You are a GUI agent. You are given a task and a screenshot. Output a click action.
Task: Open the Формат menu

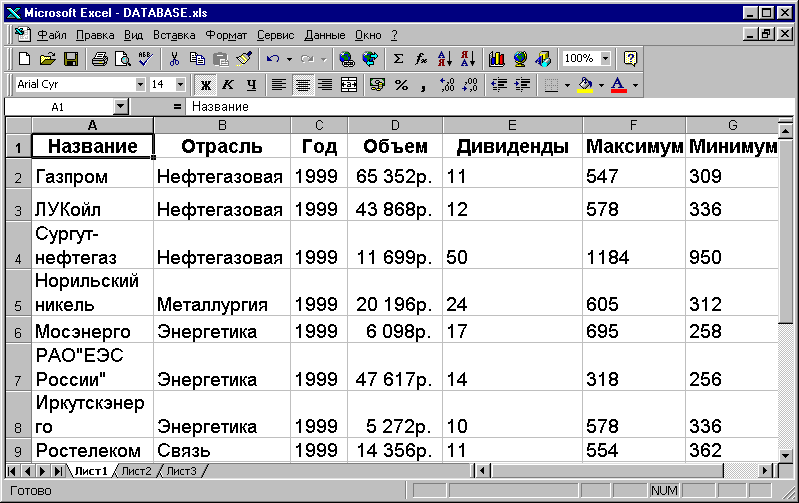[x=226, y=35]
